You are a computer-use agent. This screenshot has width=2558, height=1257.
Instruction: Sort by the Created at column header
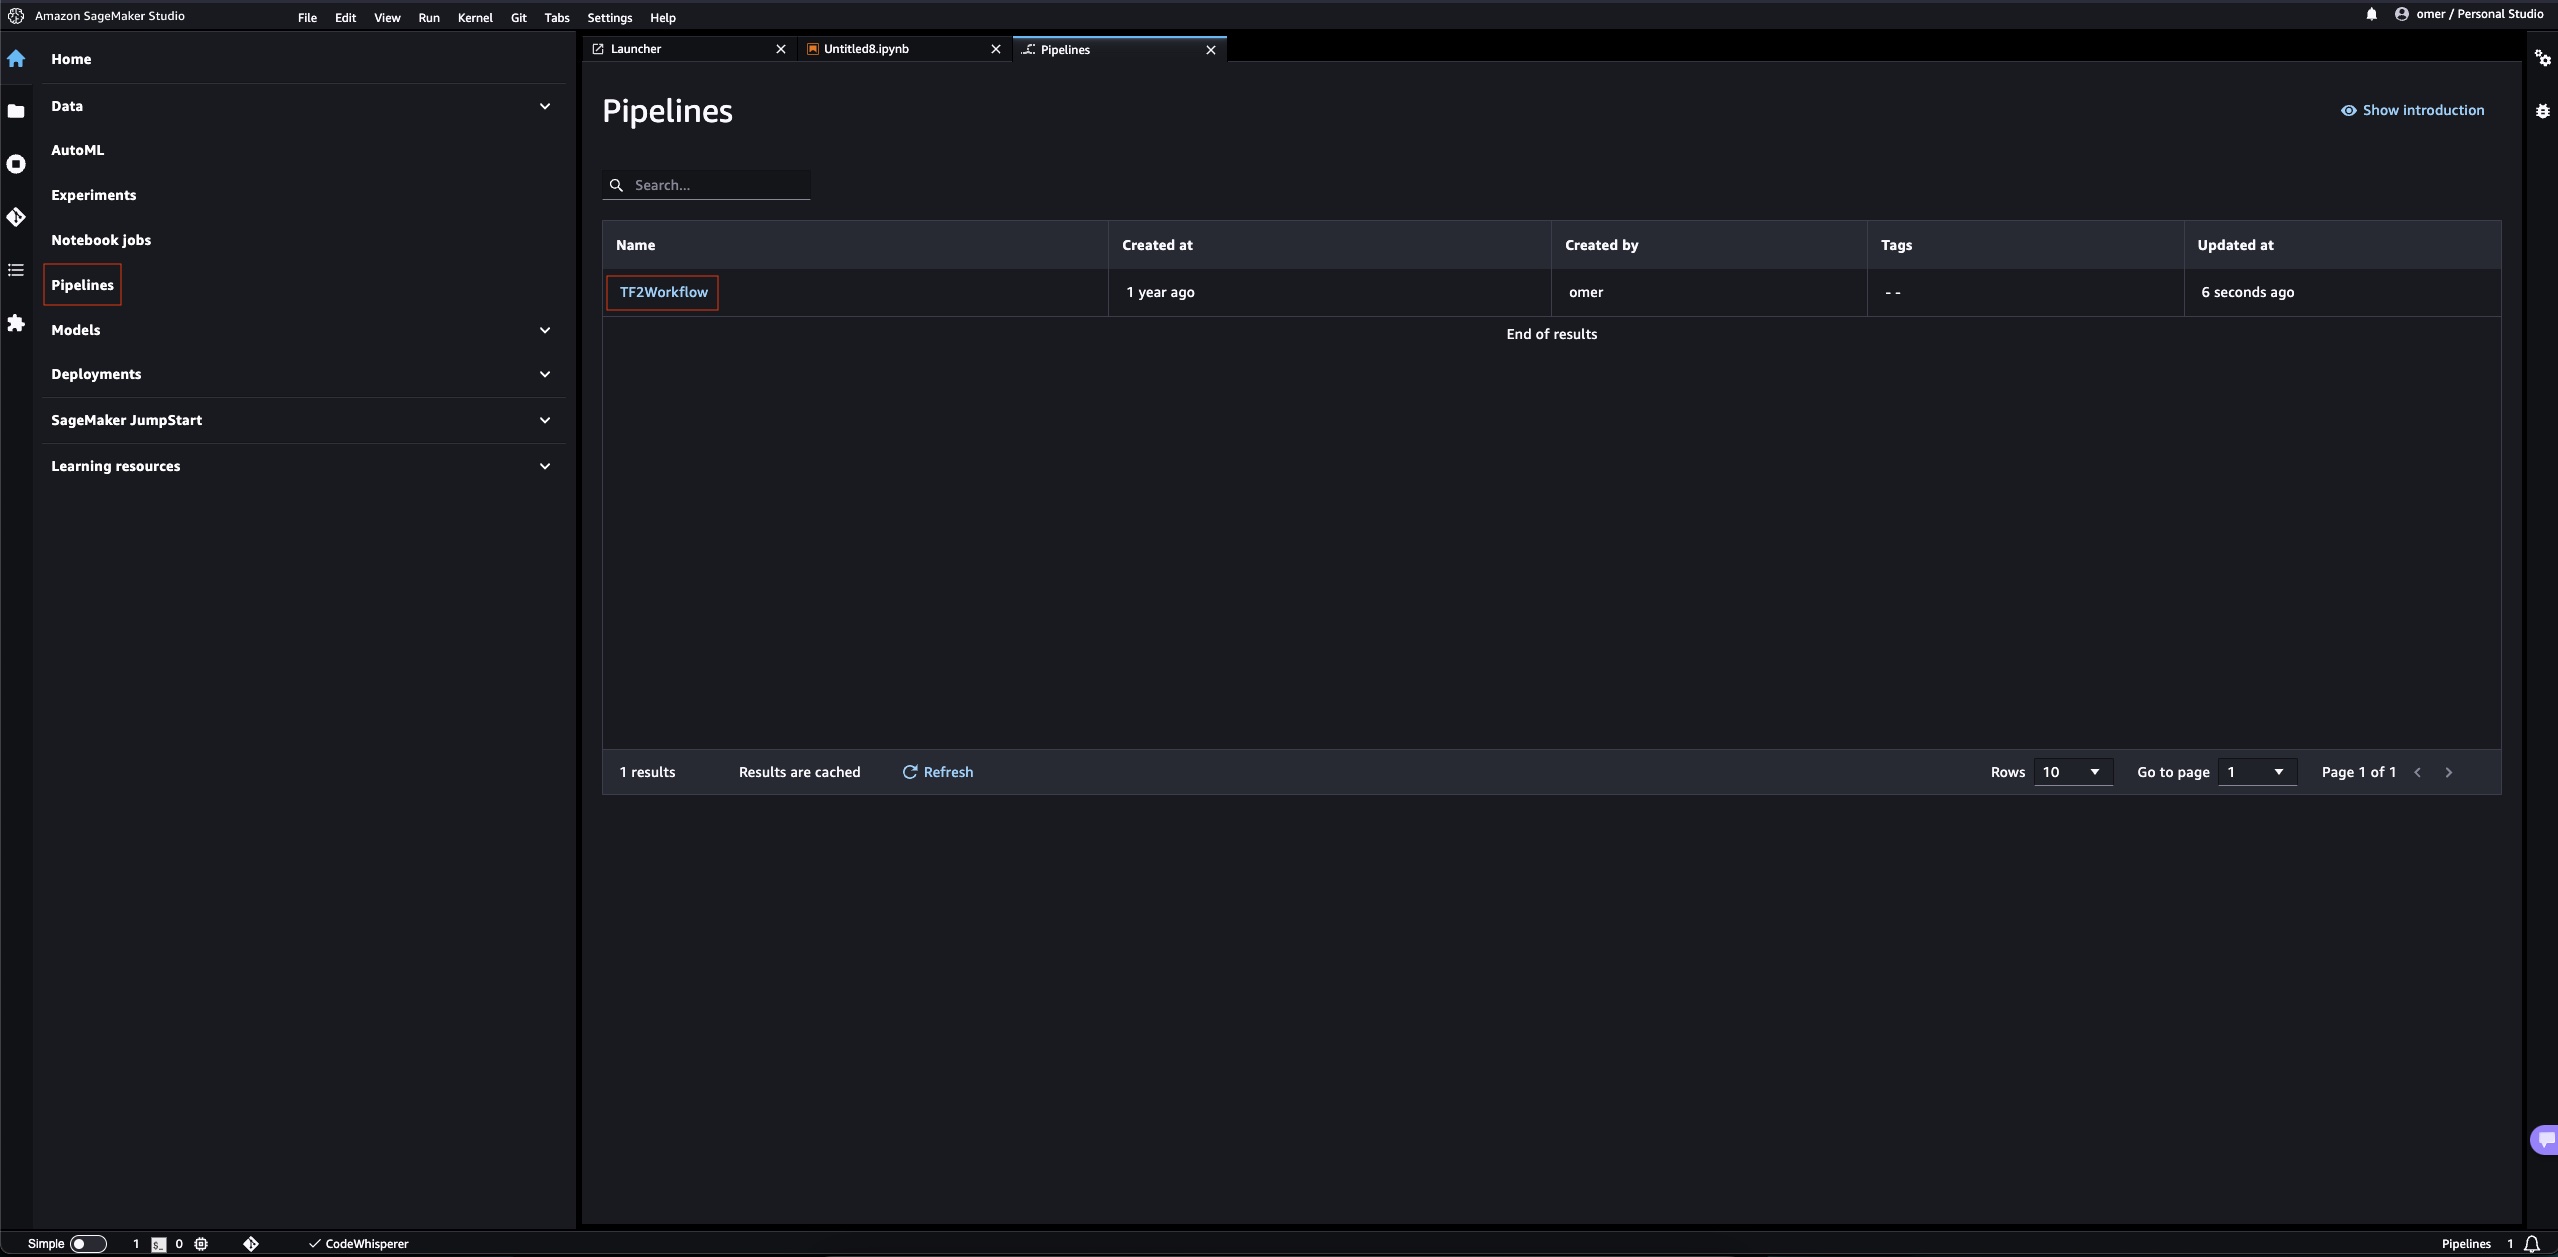click(x=1329, y=245)
